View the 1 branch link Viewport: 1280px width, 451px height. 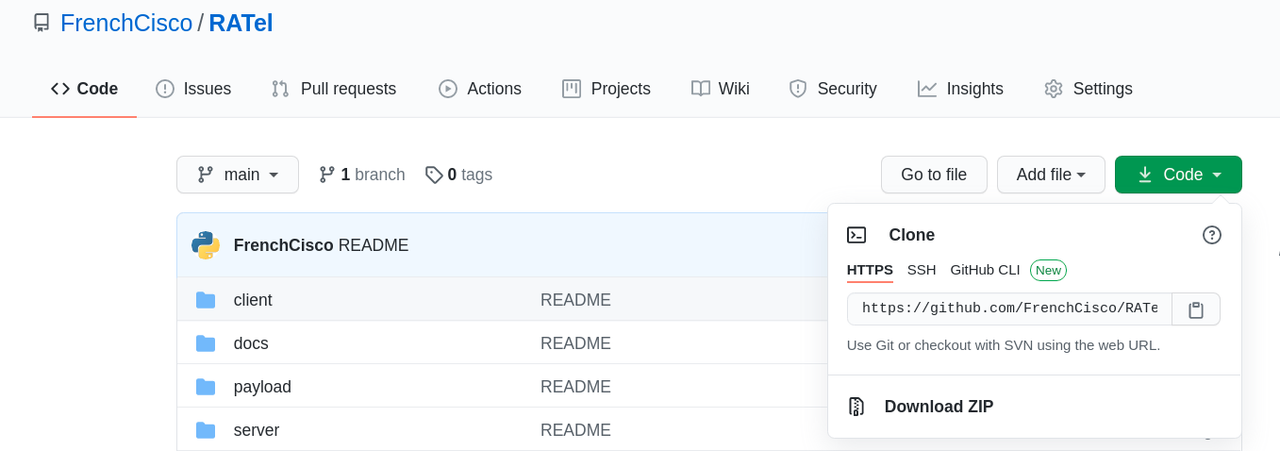pos(362,175)
